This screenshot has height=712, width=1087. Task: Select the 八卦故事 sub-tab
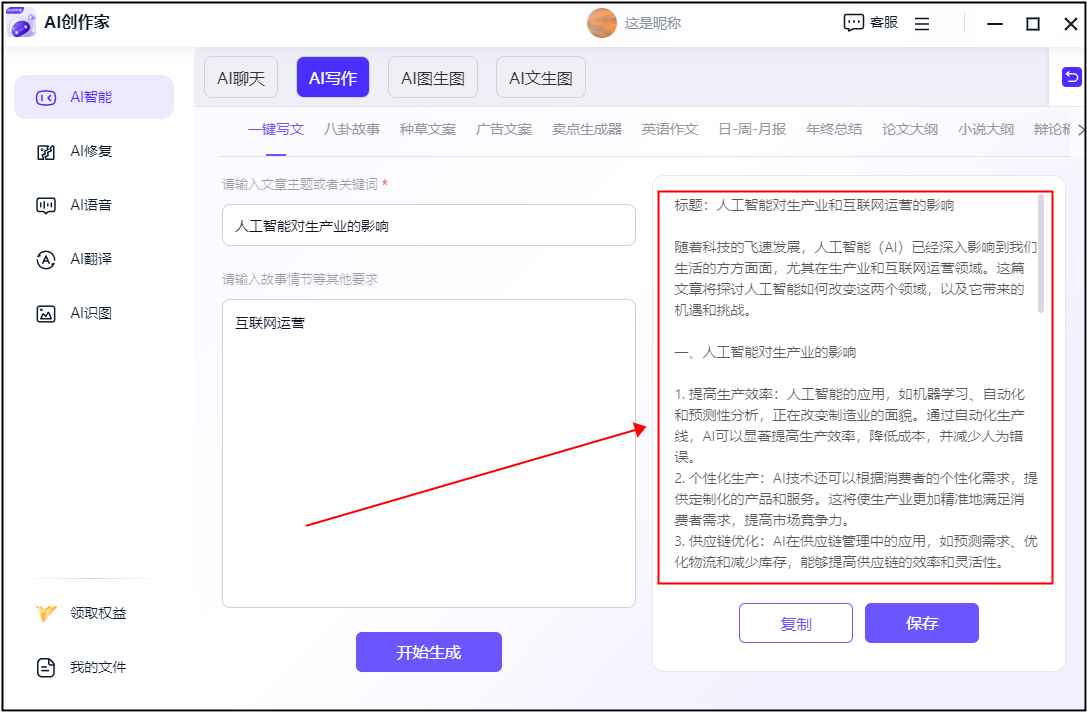click(x=352, y=129)
